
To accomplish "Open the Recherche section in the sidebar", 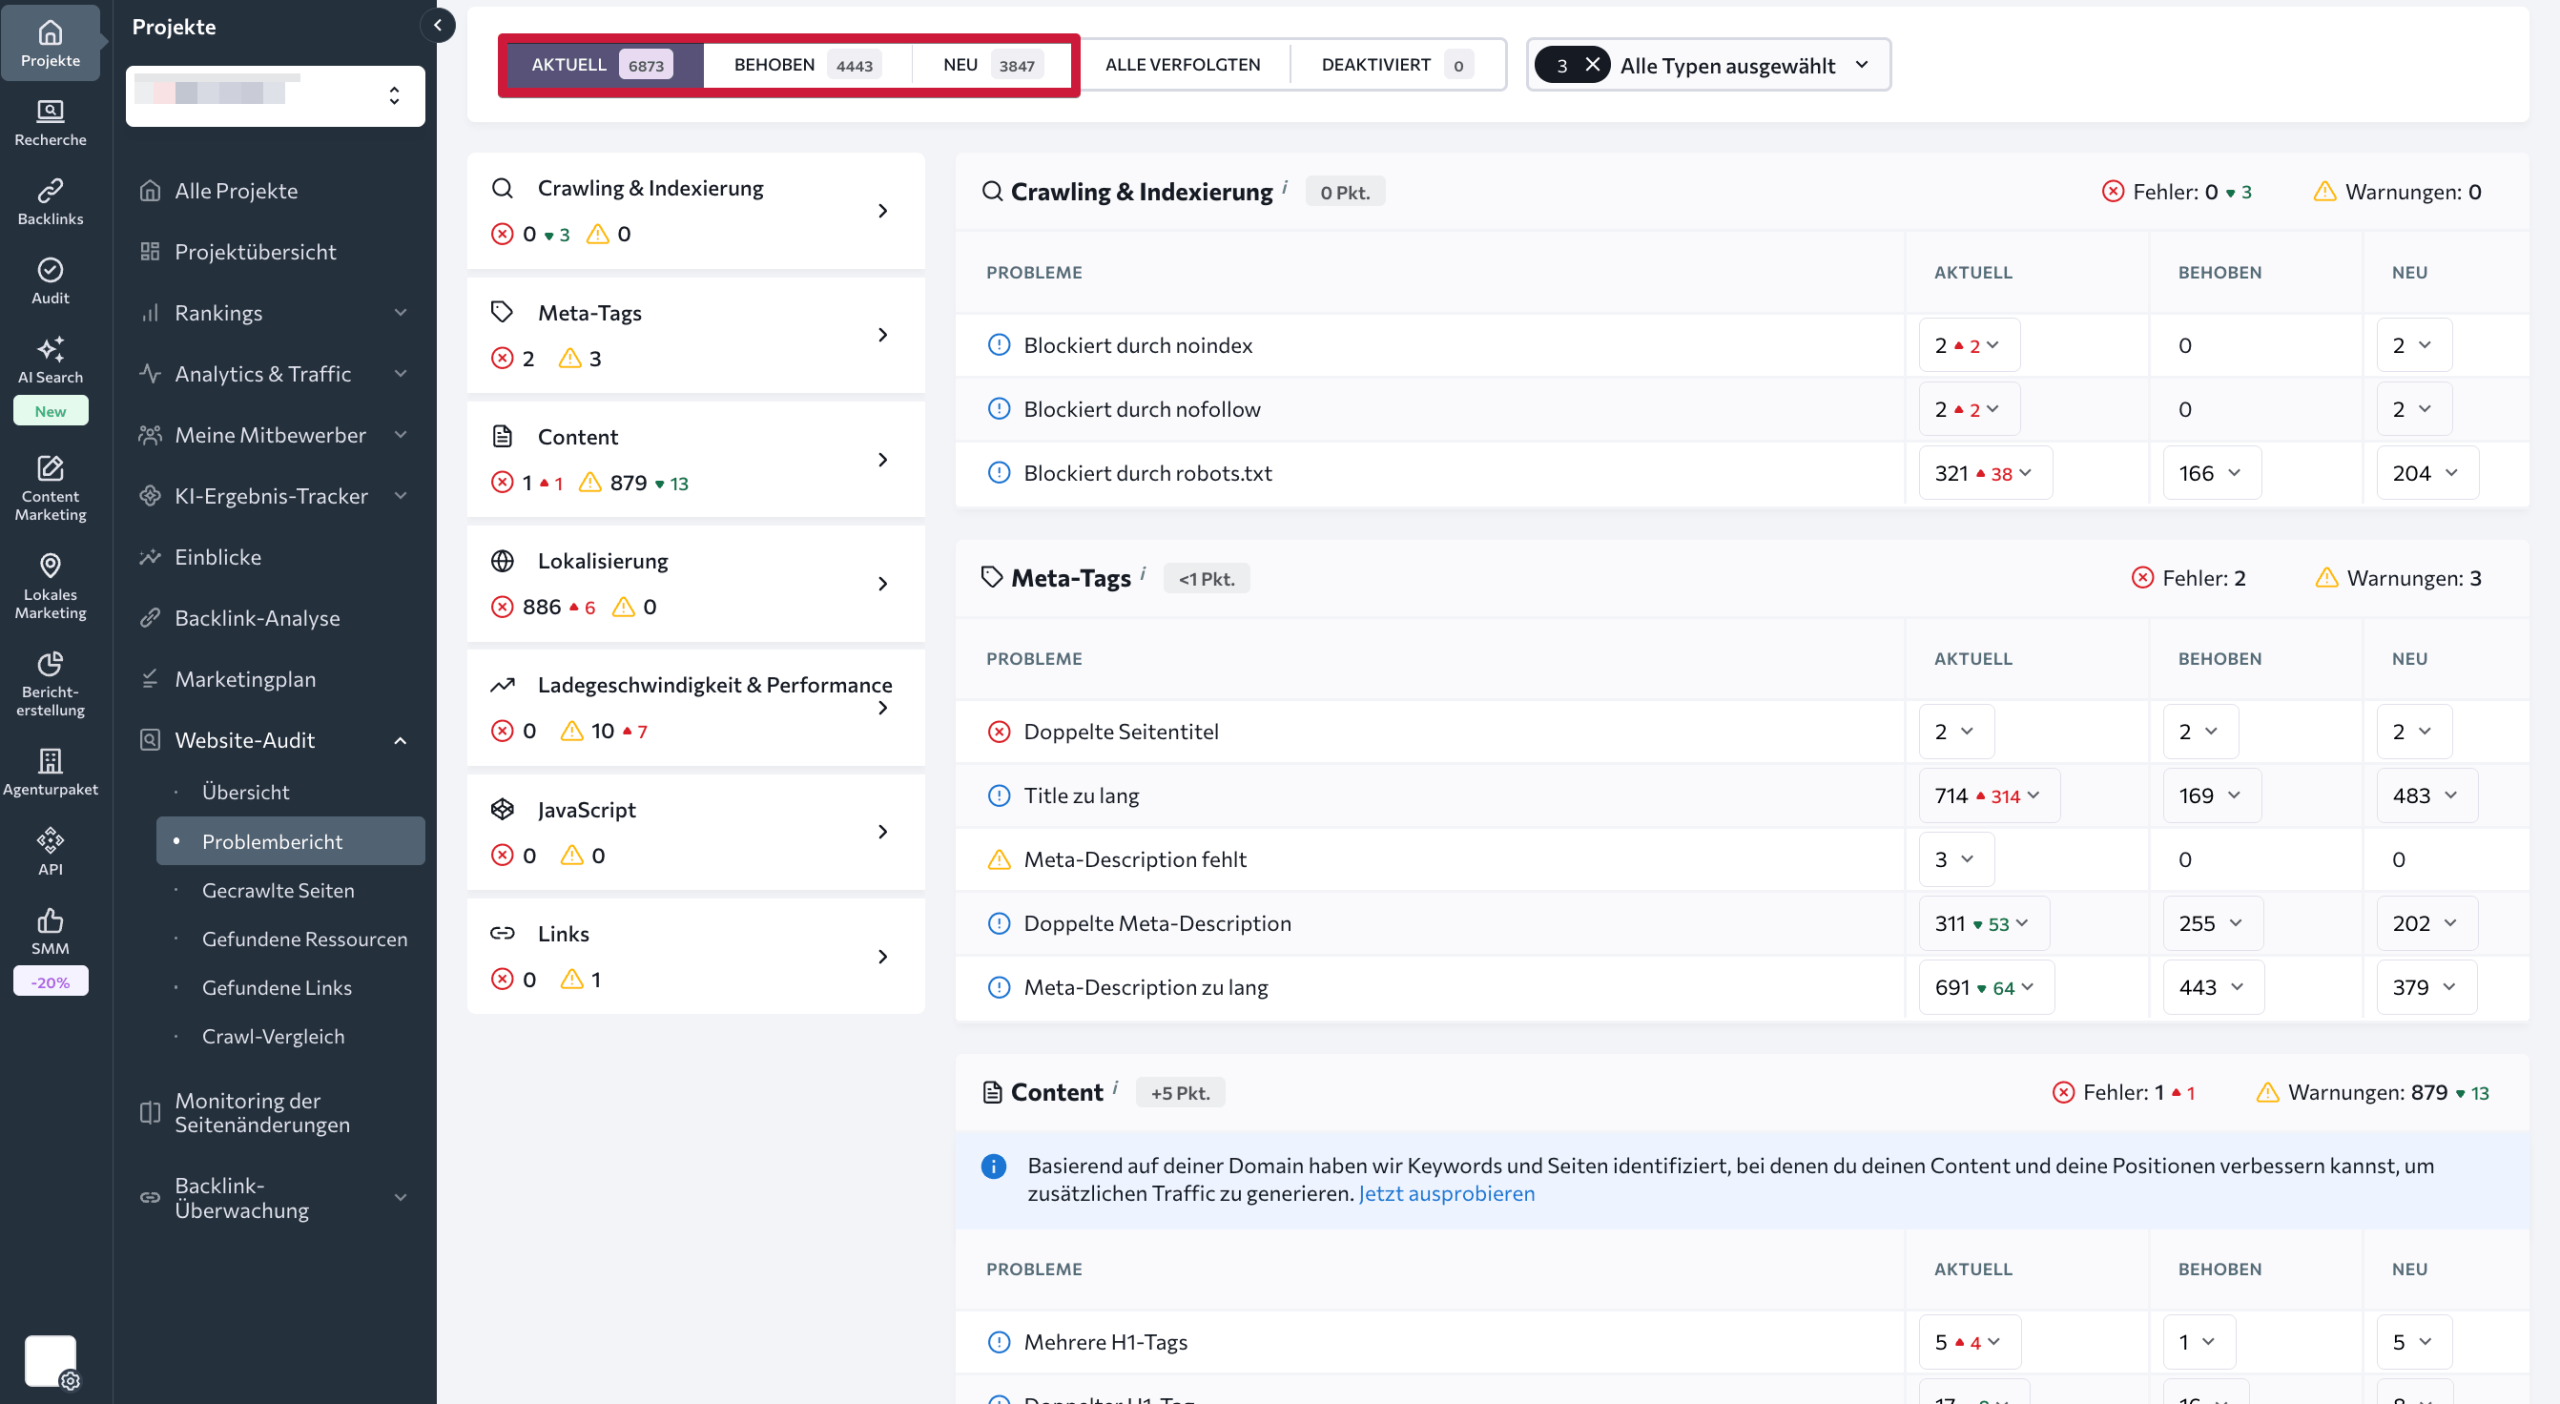I will click(50, 122).
